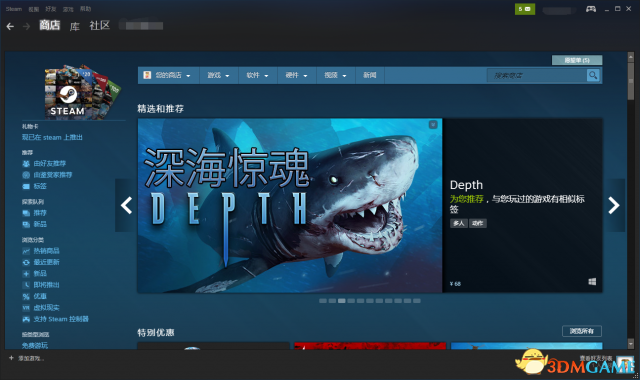This screenshot has height=380, width=640.
Task: Open 热销商品 top sellers link
Action: 47,251
